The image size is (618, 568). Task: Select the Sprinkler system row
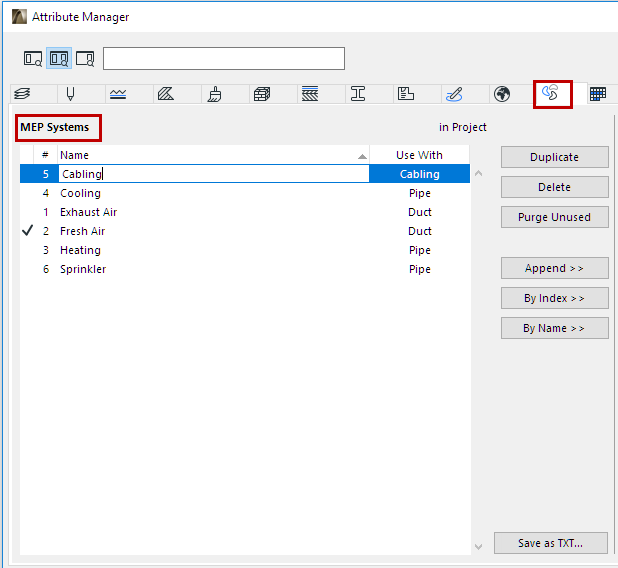point(245,269)
